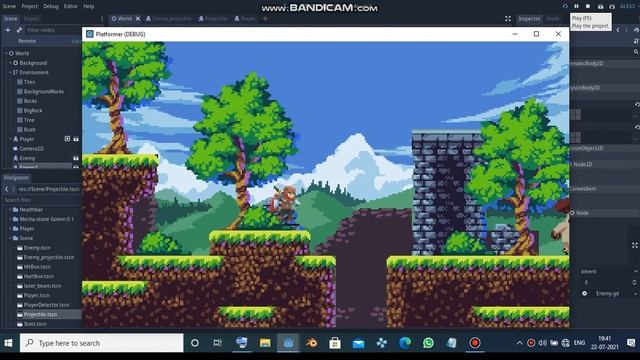This screenshot has width=640, height=360.
Task: Open the Help menu
Action: point(89,6)
